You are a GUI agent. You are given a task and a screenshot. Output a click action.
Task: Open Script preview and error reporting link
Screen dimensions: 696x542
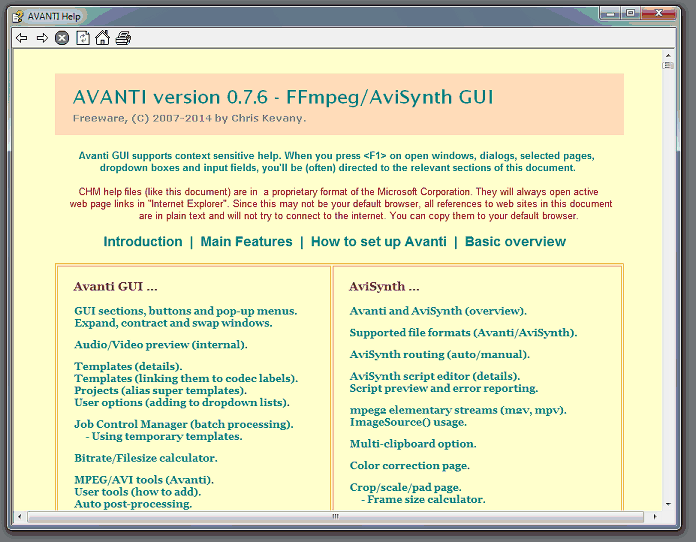444,388
